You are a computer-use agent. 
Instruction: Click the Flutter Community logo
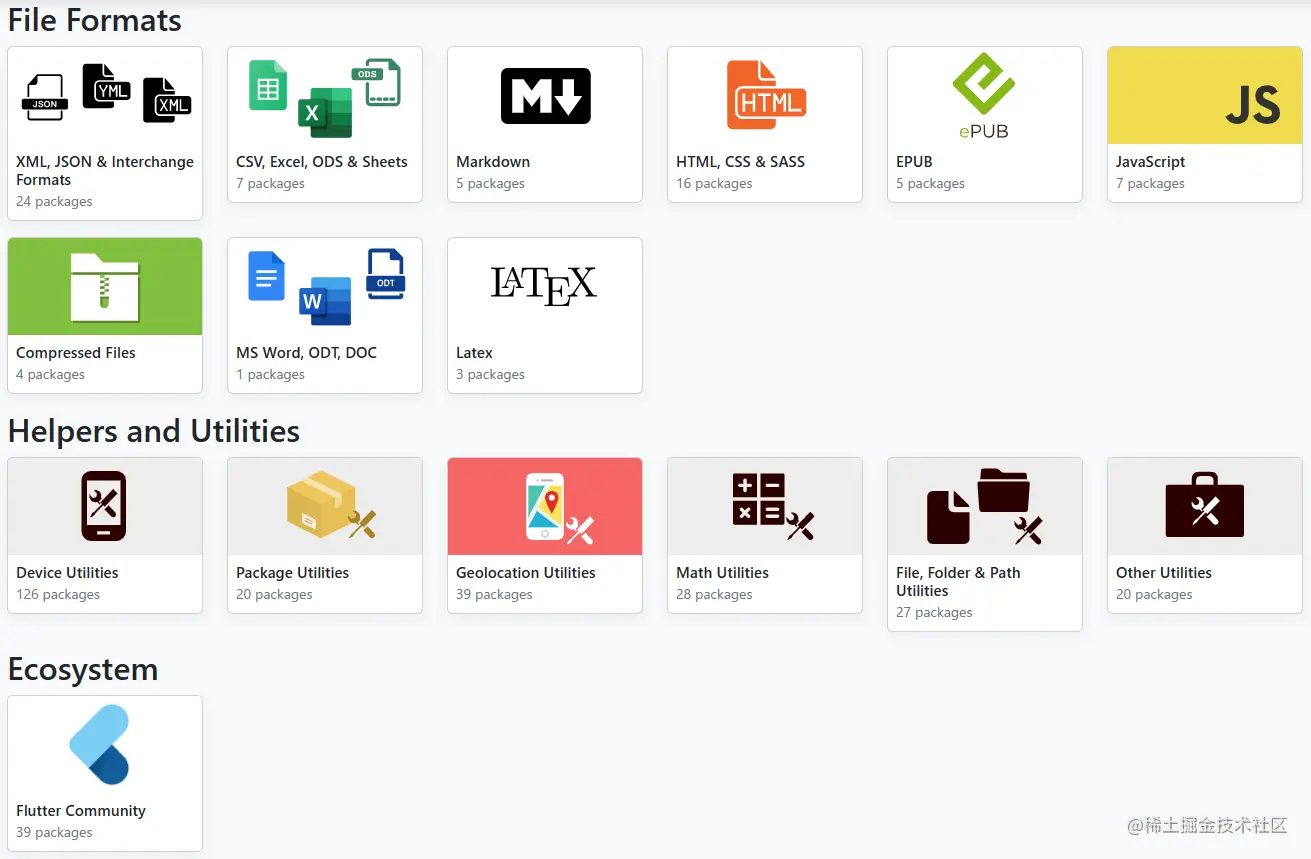[x=104, y=745]
